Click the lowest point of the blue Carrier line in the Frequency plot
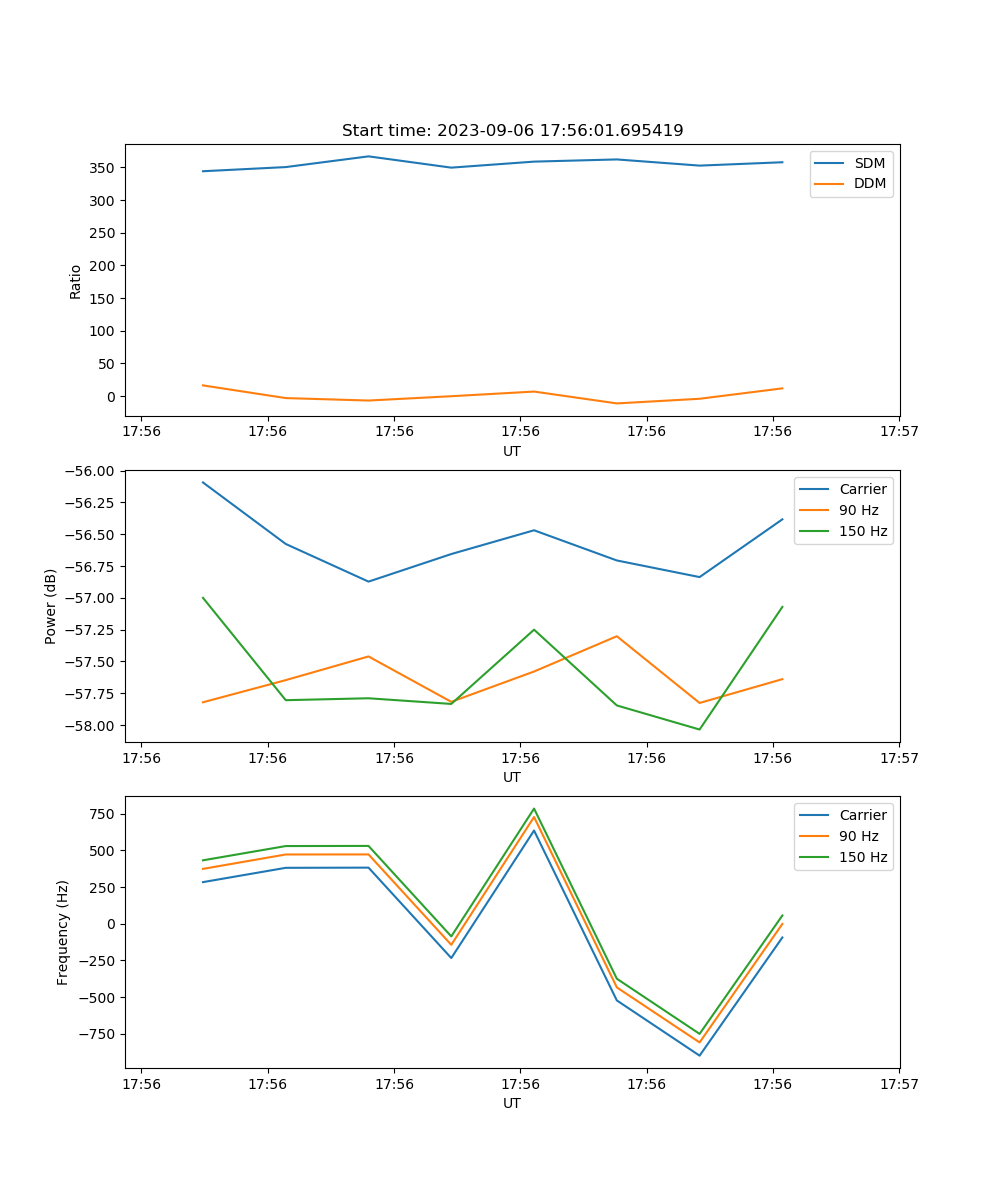The image size is (1000, 1200). click(x=699, y=1055)
